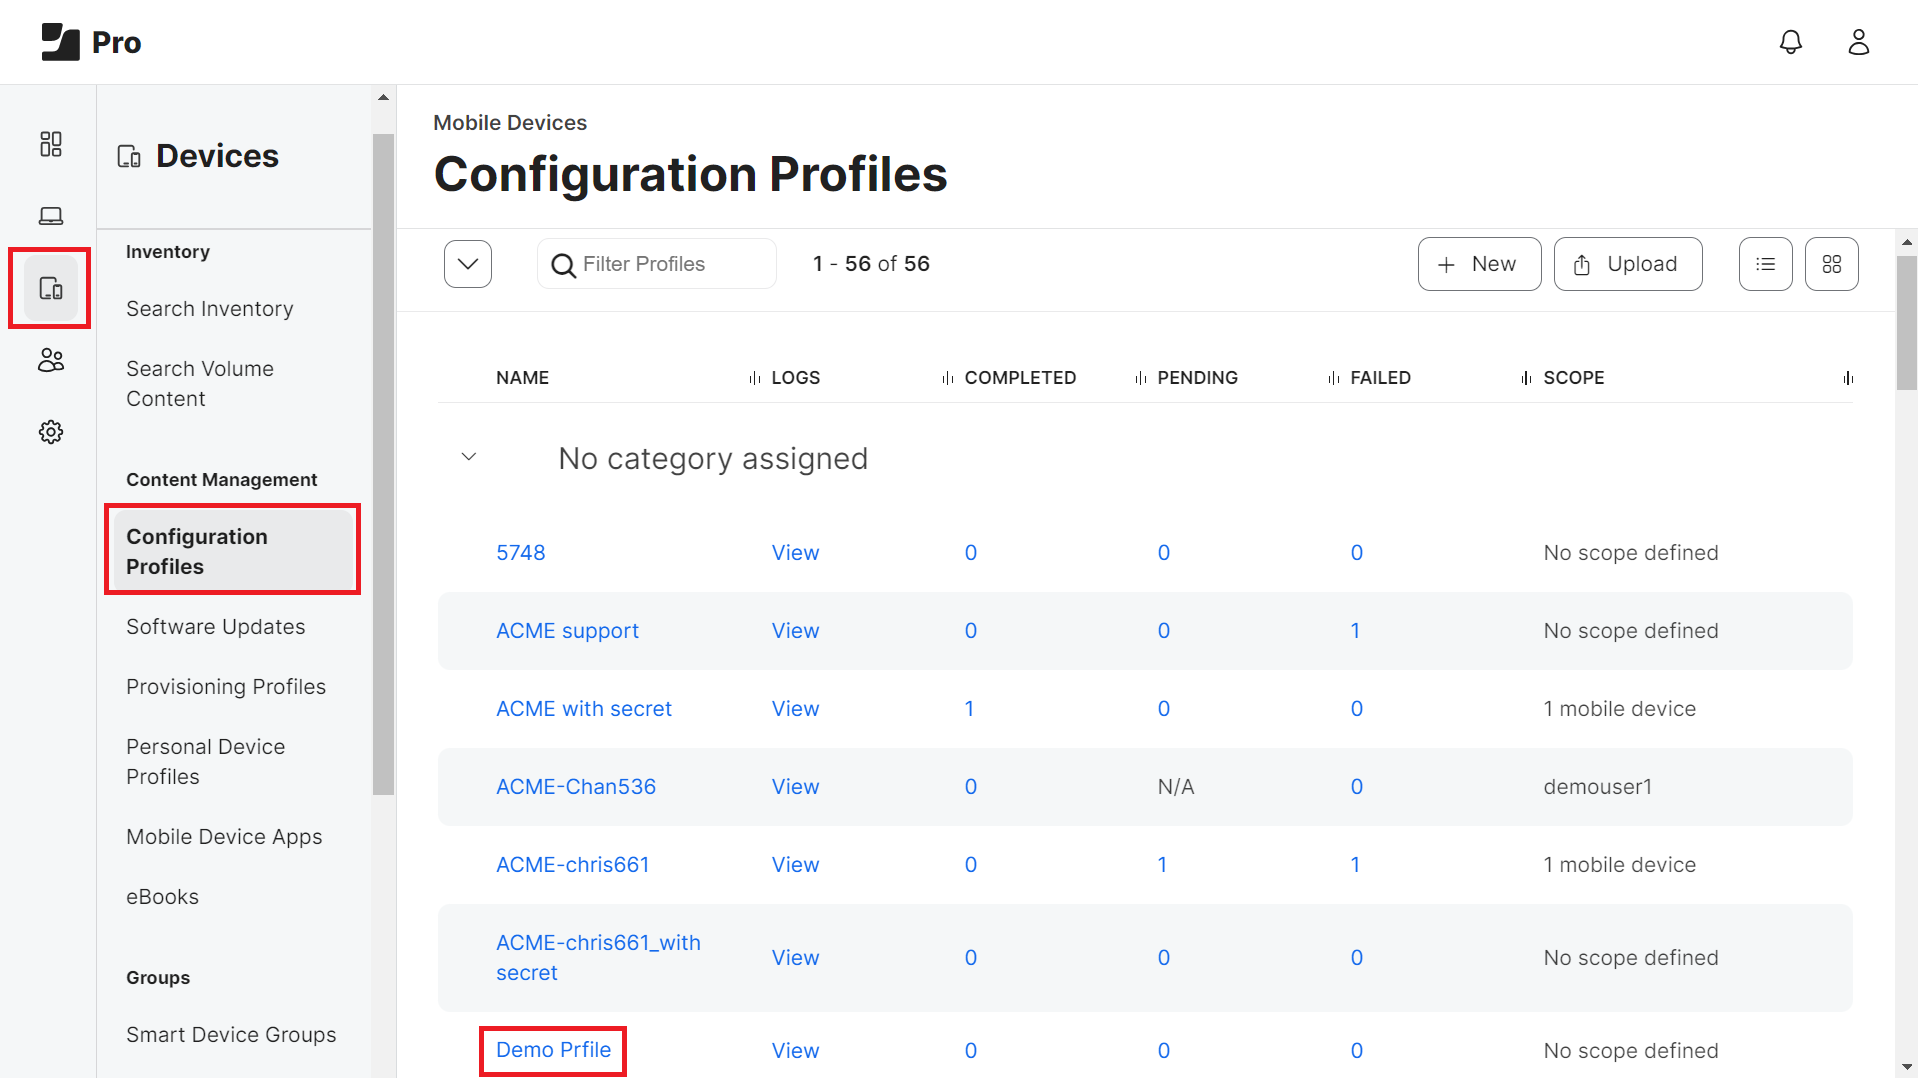Open the ACME-chris661 profile
Viewport: 1918px width, 1078px height.
573,865
